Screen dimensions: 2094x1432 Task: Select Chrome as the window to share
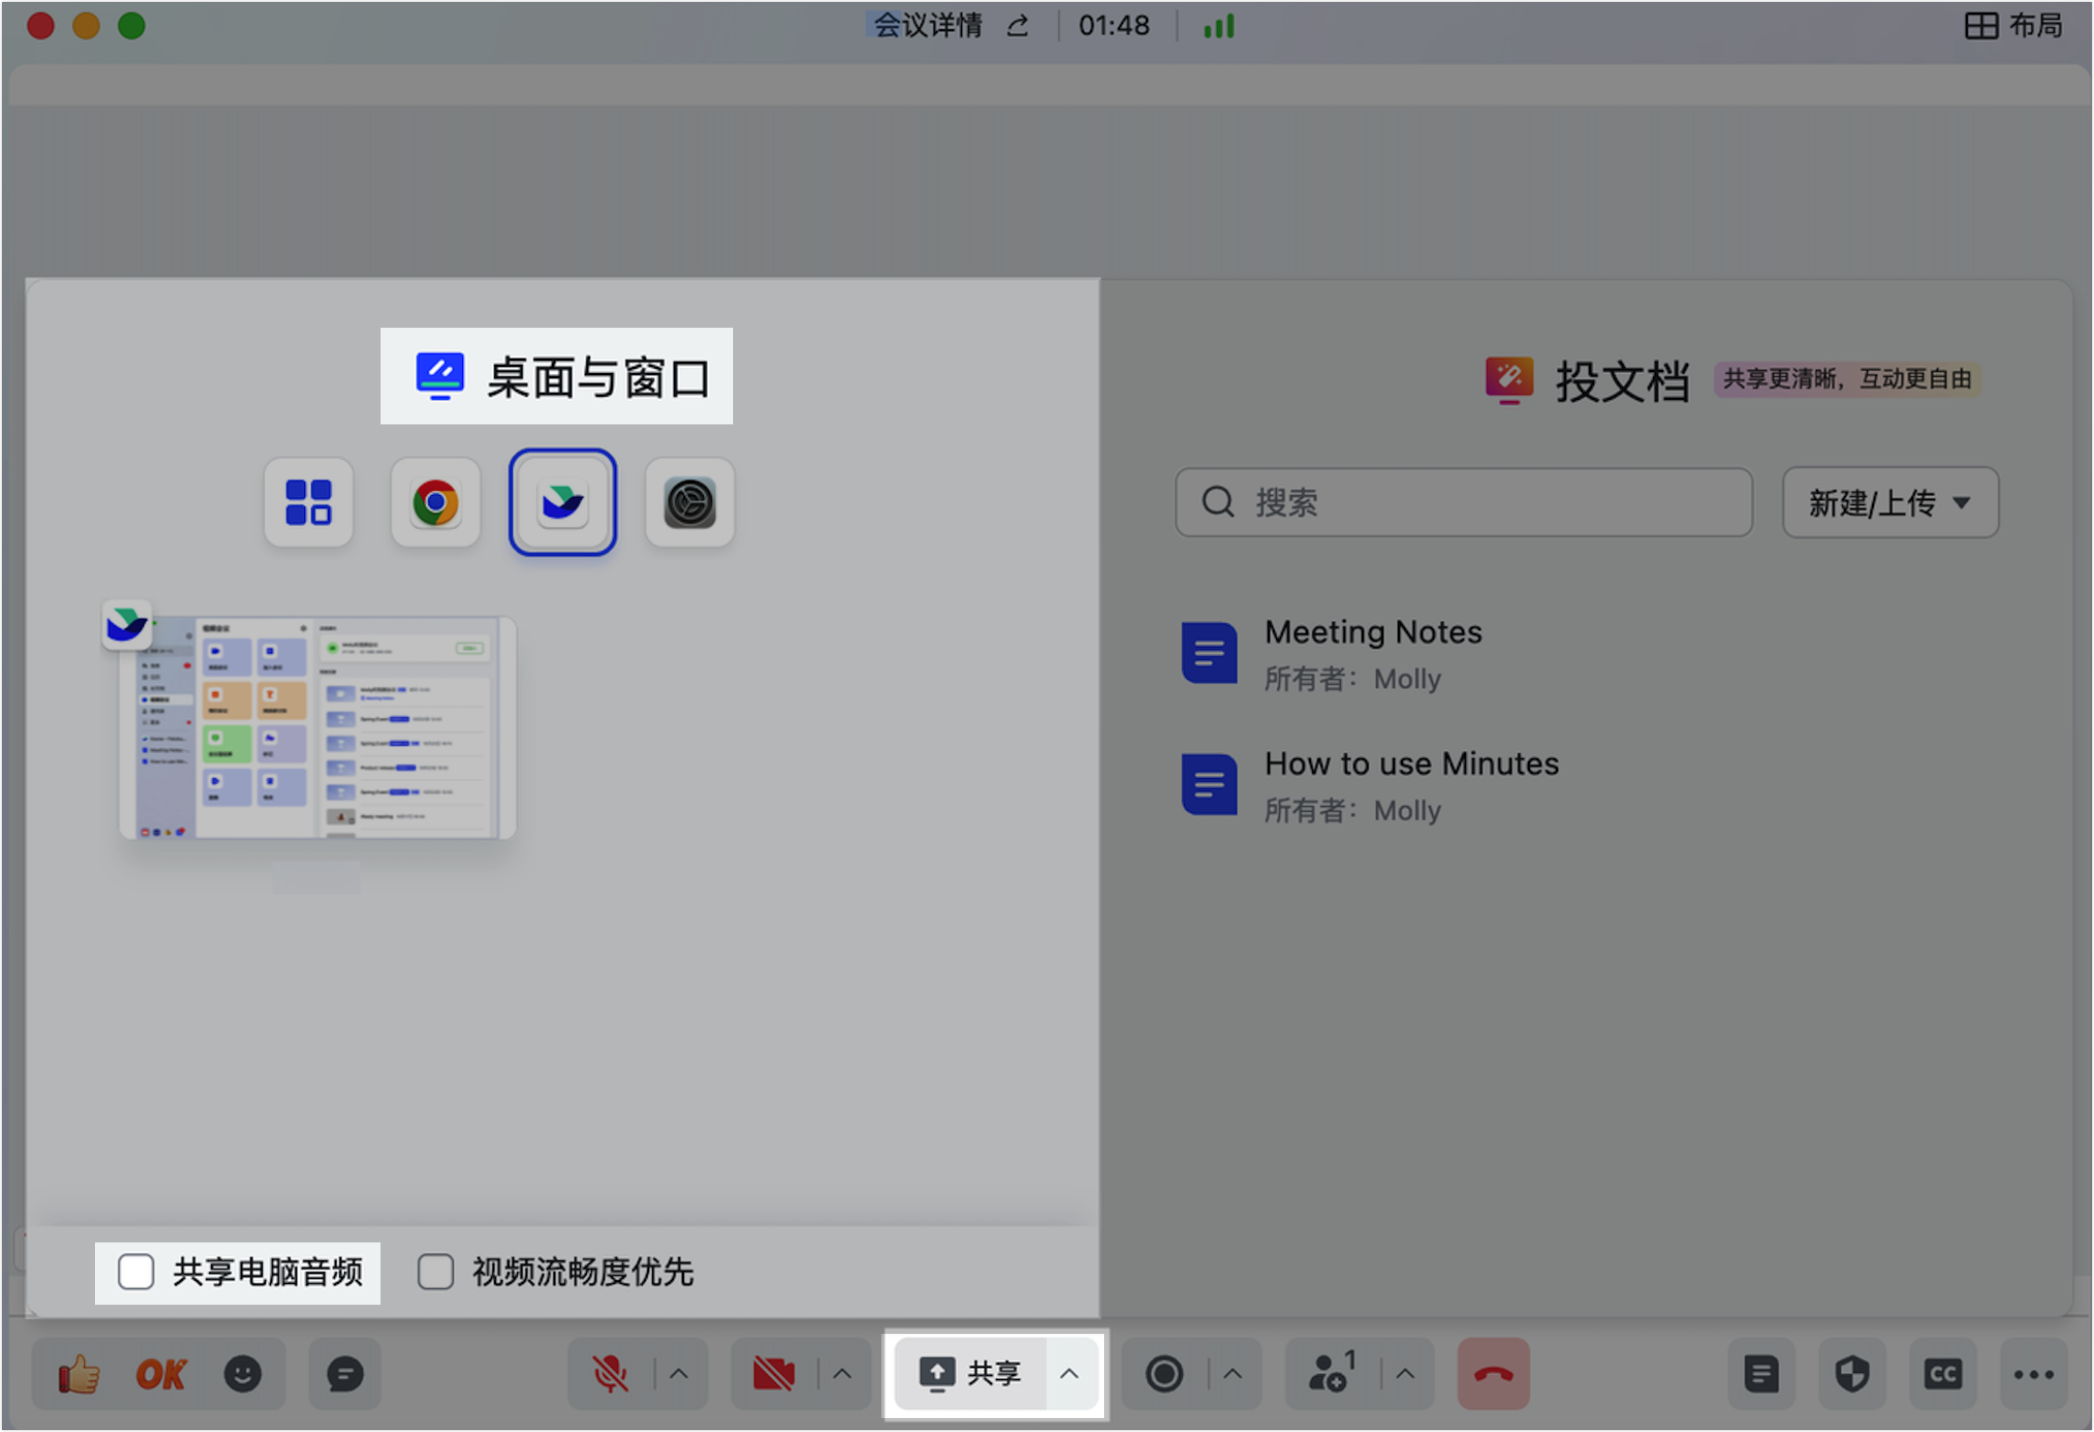click(435, 502)
